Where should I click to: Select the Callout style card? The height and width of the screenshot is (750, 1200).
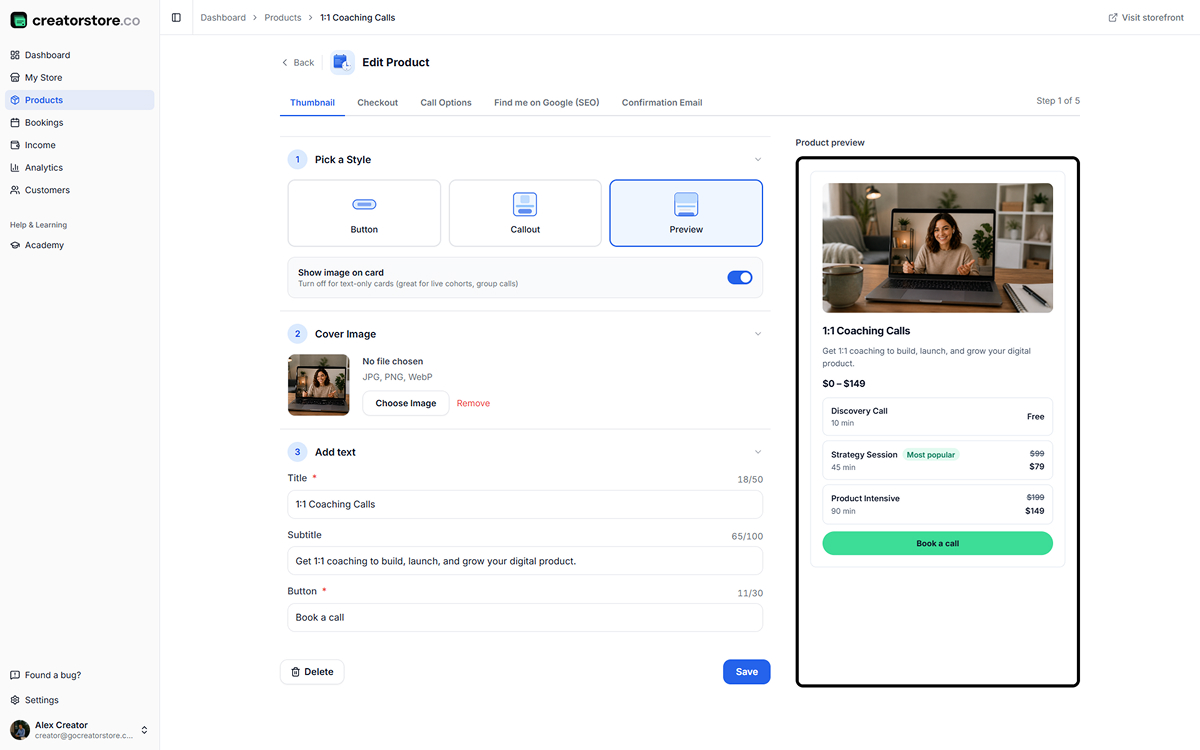(525, 213)
